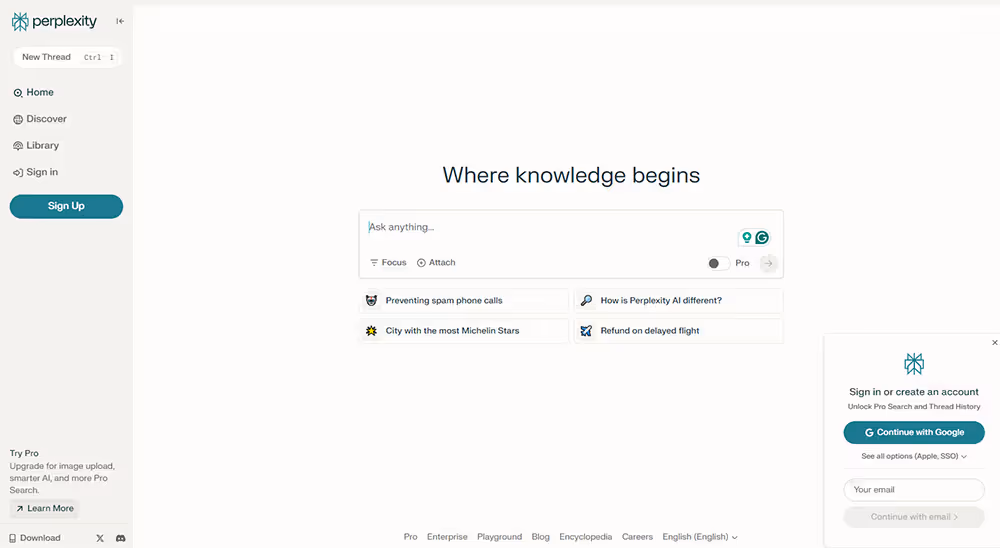Start a New Thread
1000x548 pixels.
(x=67, y=57)
